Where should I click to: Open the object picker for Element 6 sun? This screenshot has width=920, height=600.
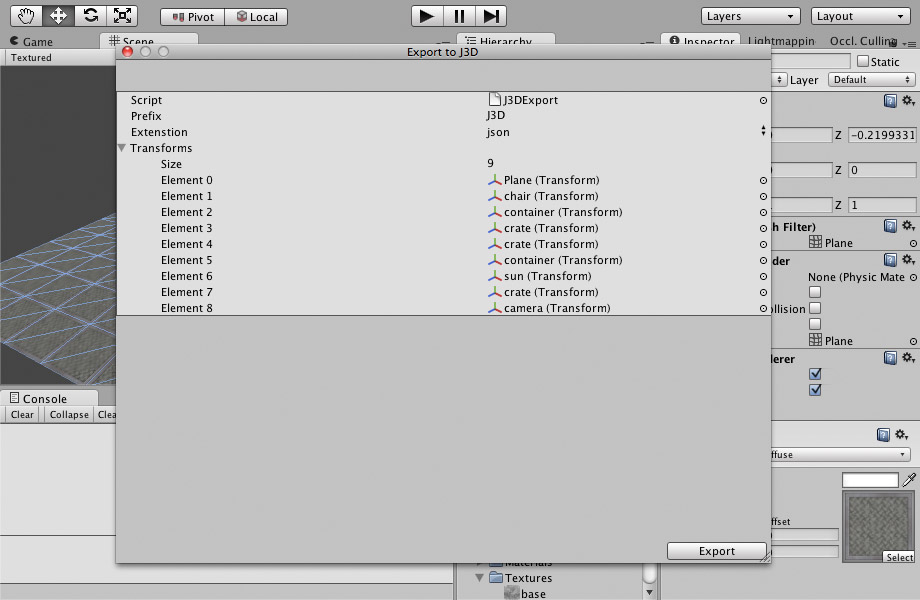tap(763, 276)
